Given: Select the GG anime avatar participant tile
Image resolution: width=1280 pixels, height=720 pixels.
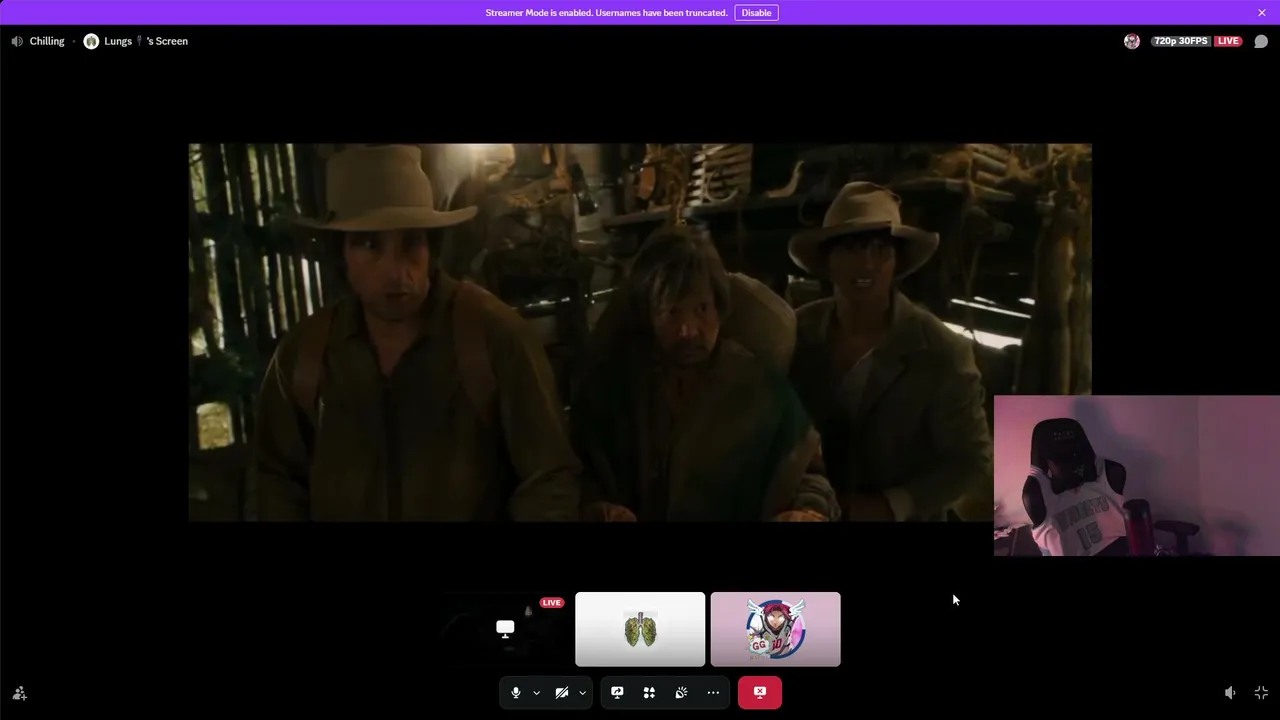Looking at the screenshot, I should coord(775,629).
